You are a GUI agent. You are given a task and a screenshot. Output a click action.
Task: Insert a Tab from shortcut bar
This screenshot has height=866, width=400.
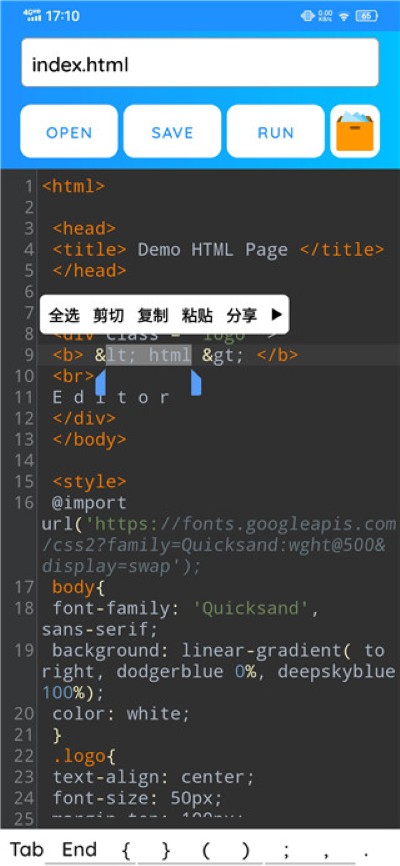27,849
